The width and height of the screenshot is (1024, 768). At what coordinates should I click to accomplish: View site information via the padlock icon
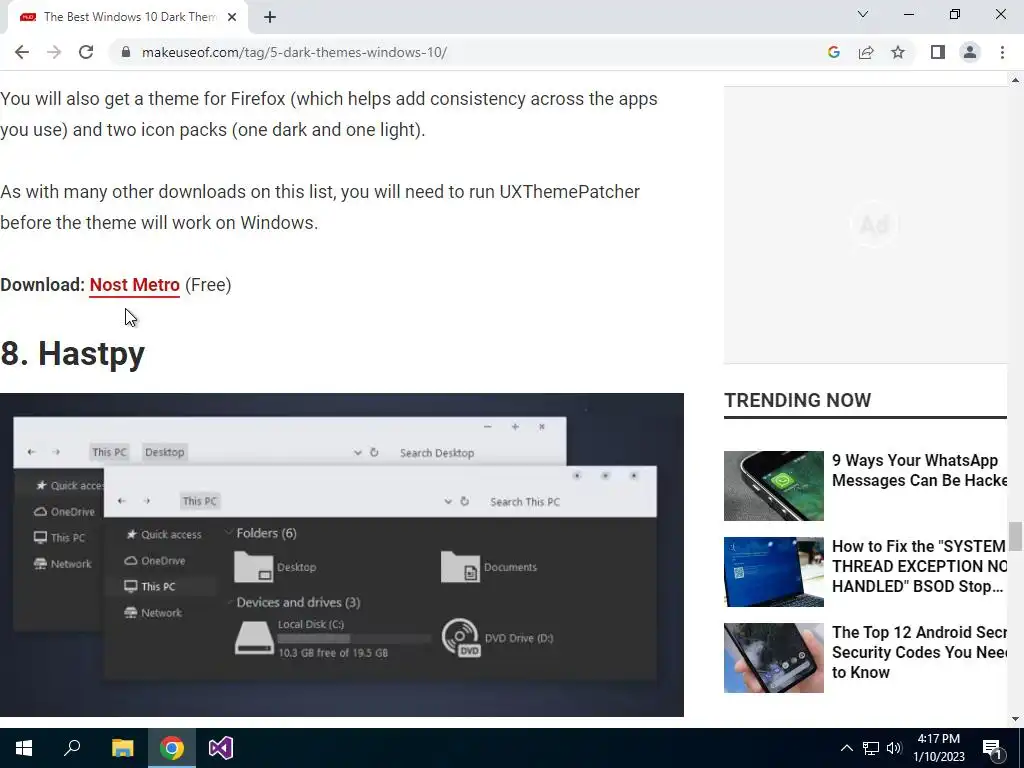[126, 52]
